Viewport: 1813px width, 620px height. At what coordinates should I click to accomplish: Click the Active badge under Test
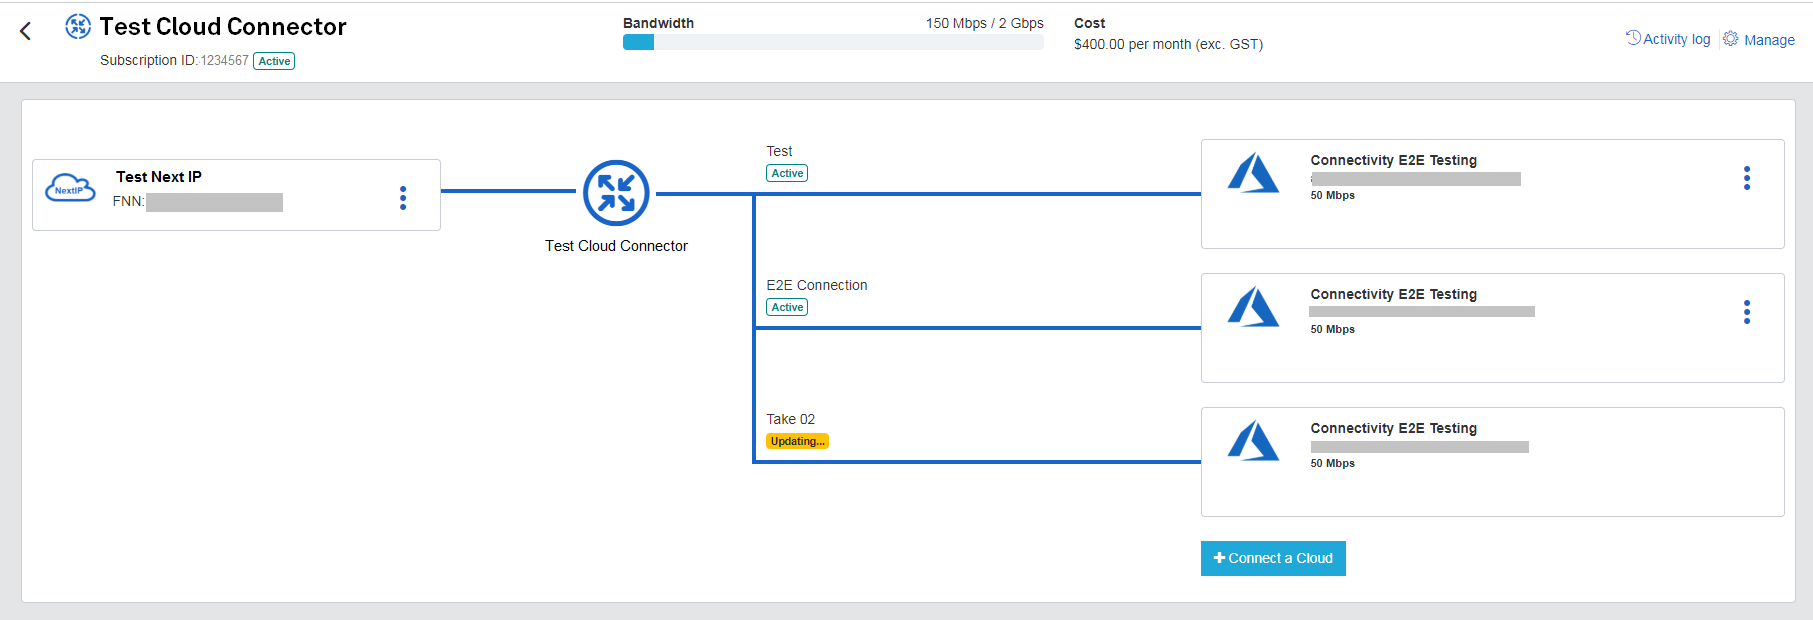tap(787, 173)
